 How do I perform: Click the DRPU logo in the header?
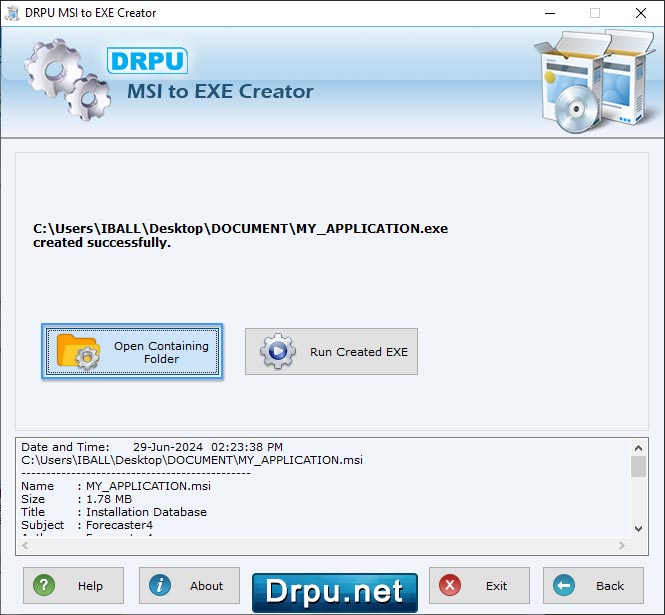pyautogui.click(x=147, y=61)
